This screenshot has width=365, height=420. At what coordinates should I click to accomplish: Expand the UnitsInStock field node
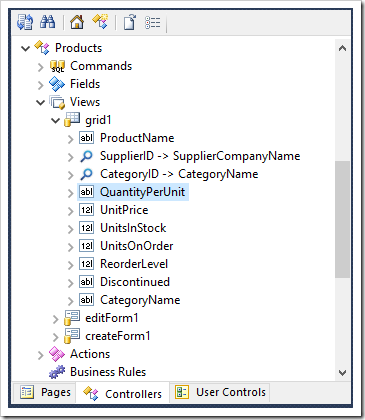(x=70, y=229)
